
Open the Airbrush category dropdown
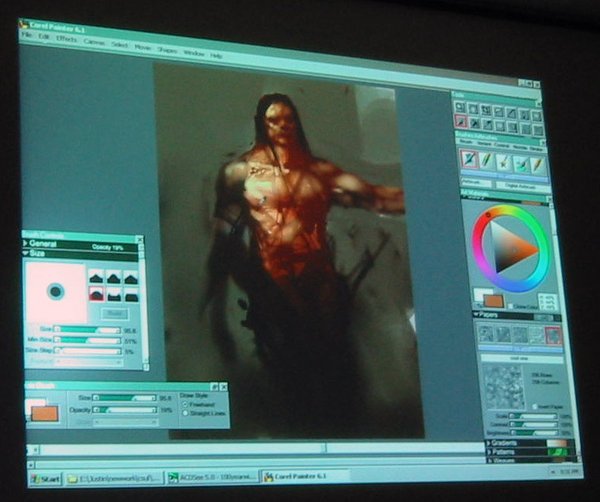476,183
